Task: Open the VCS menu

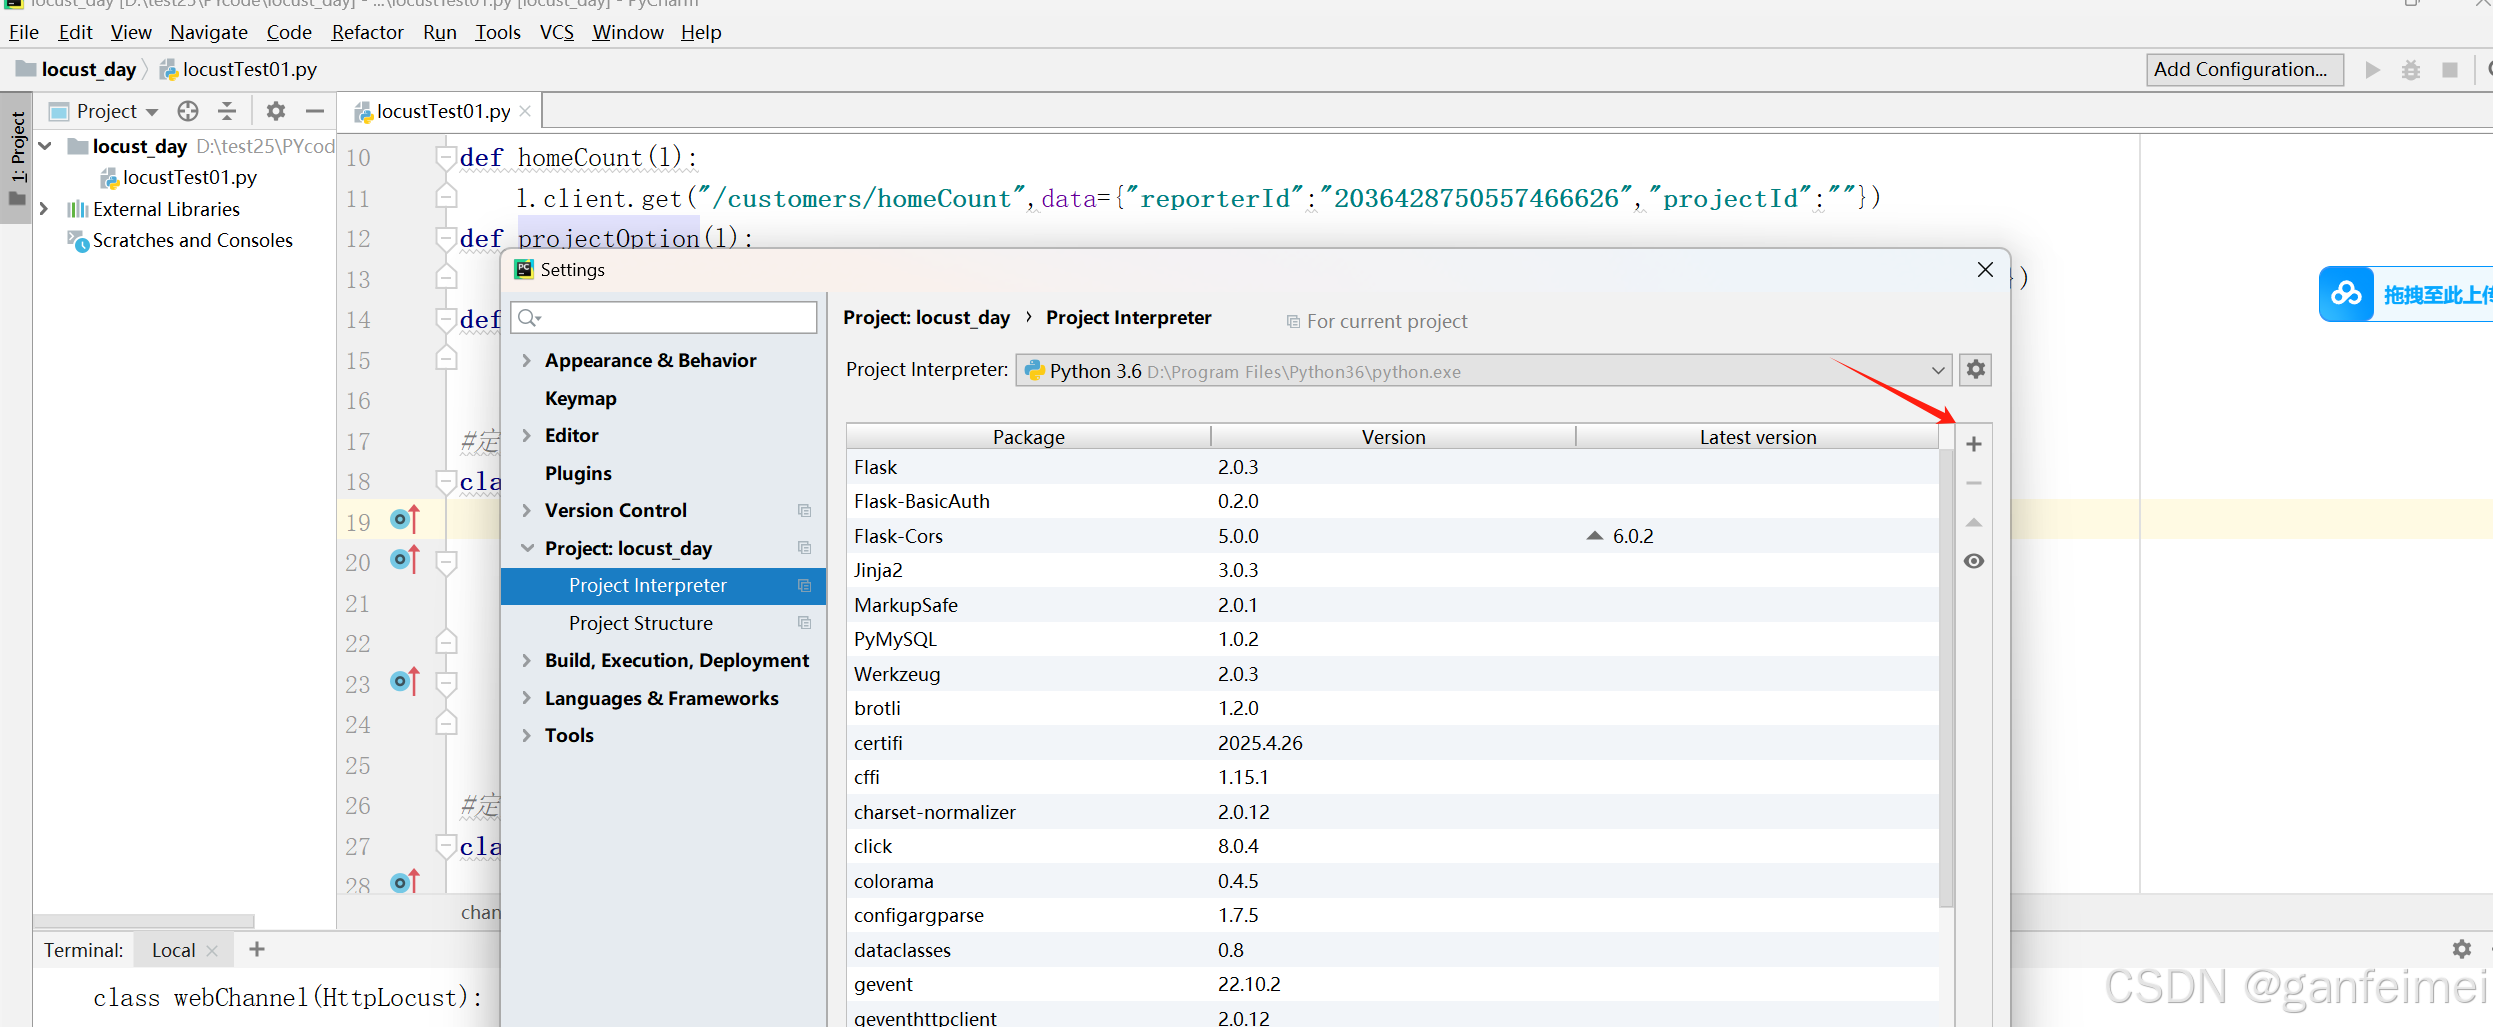Action: [x=557, y=32]
